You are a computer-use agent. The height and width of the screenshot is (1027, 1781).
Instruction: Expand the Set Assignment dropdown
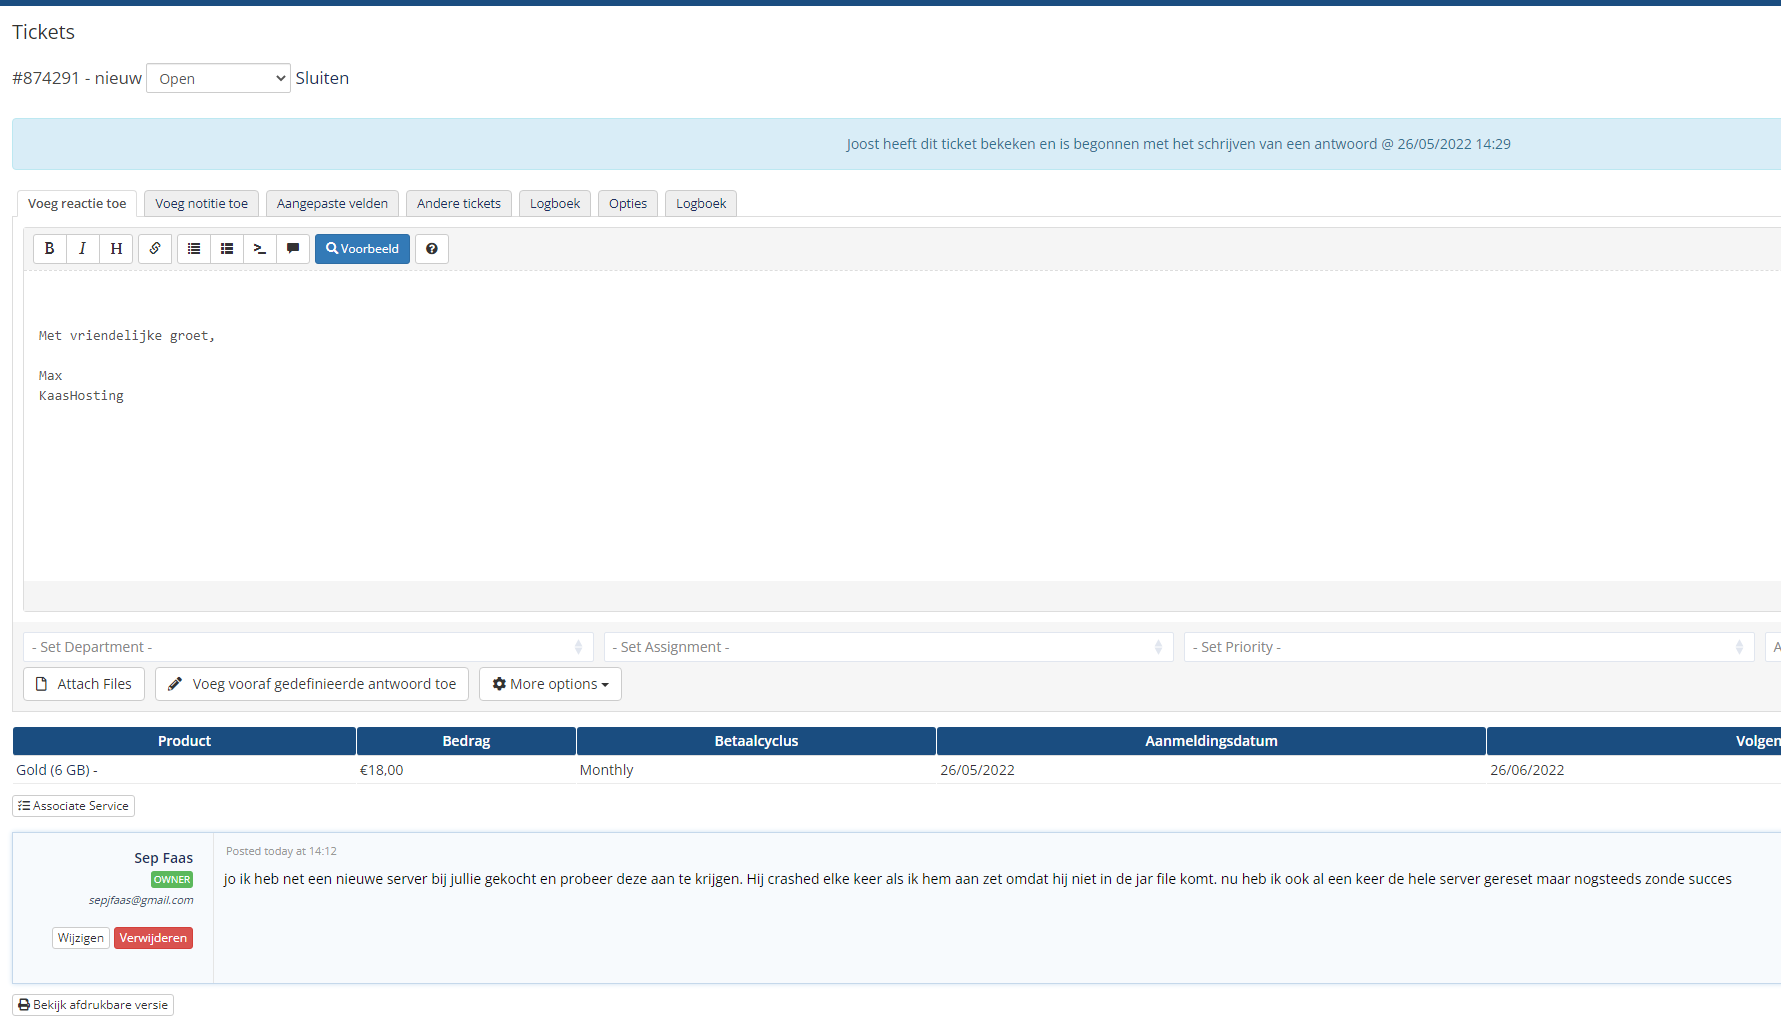click(888, 647)
